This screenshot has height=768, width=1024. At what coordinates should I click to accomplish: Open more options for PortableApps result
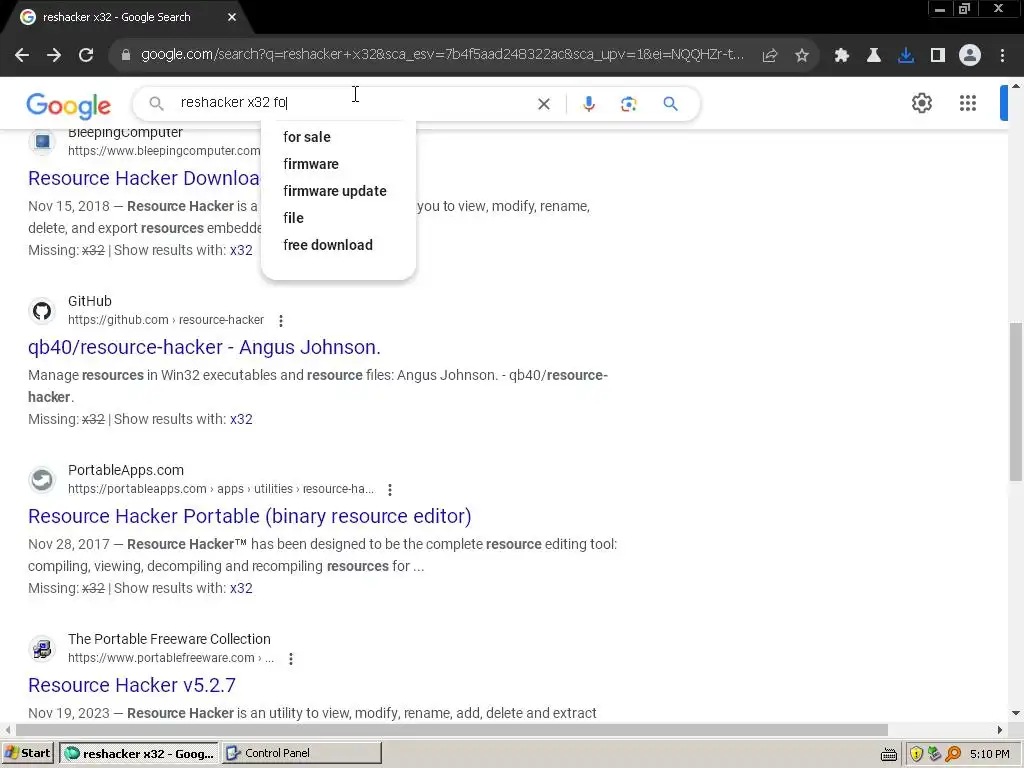tap(390, 490)
